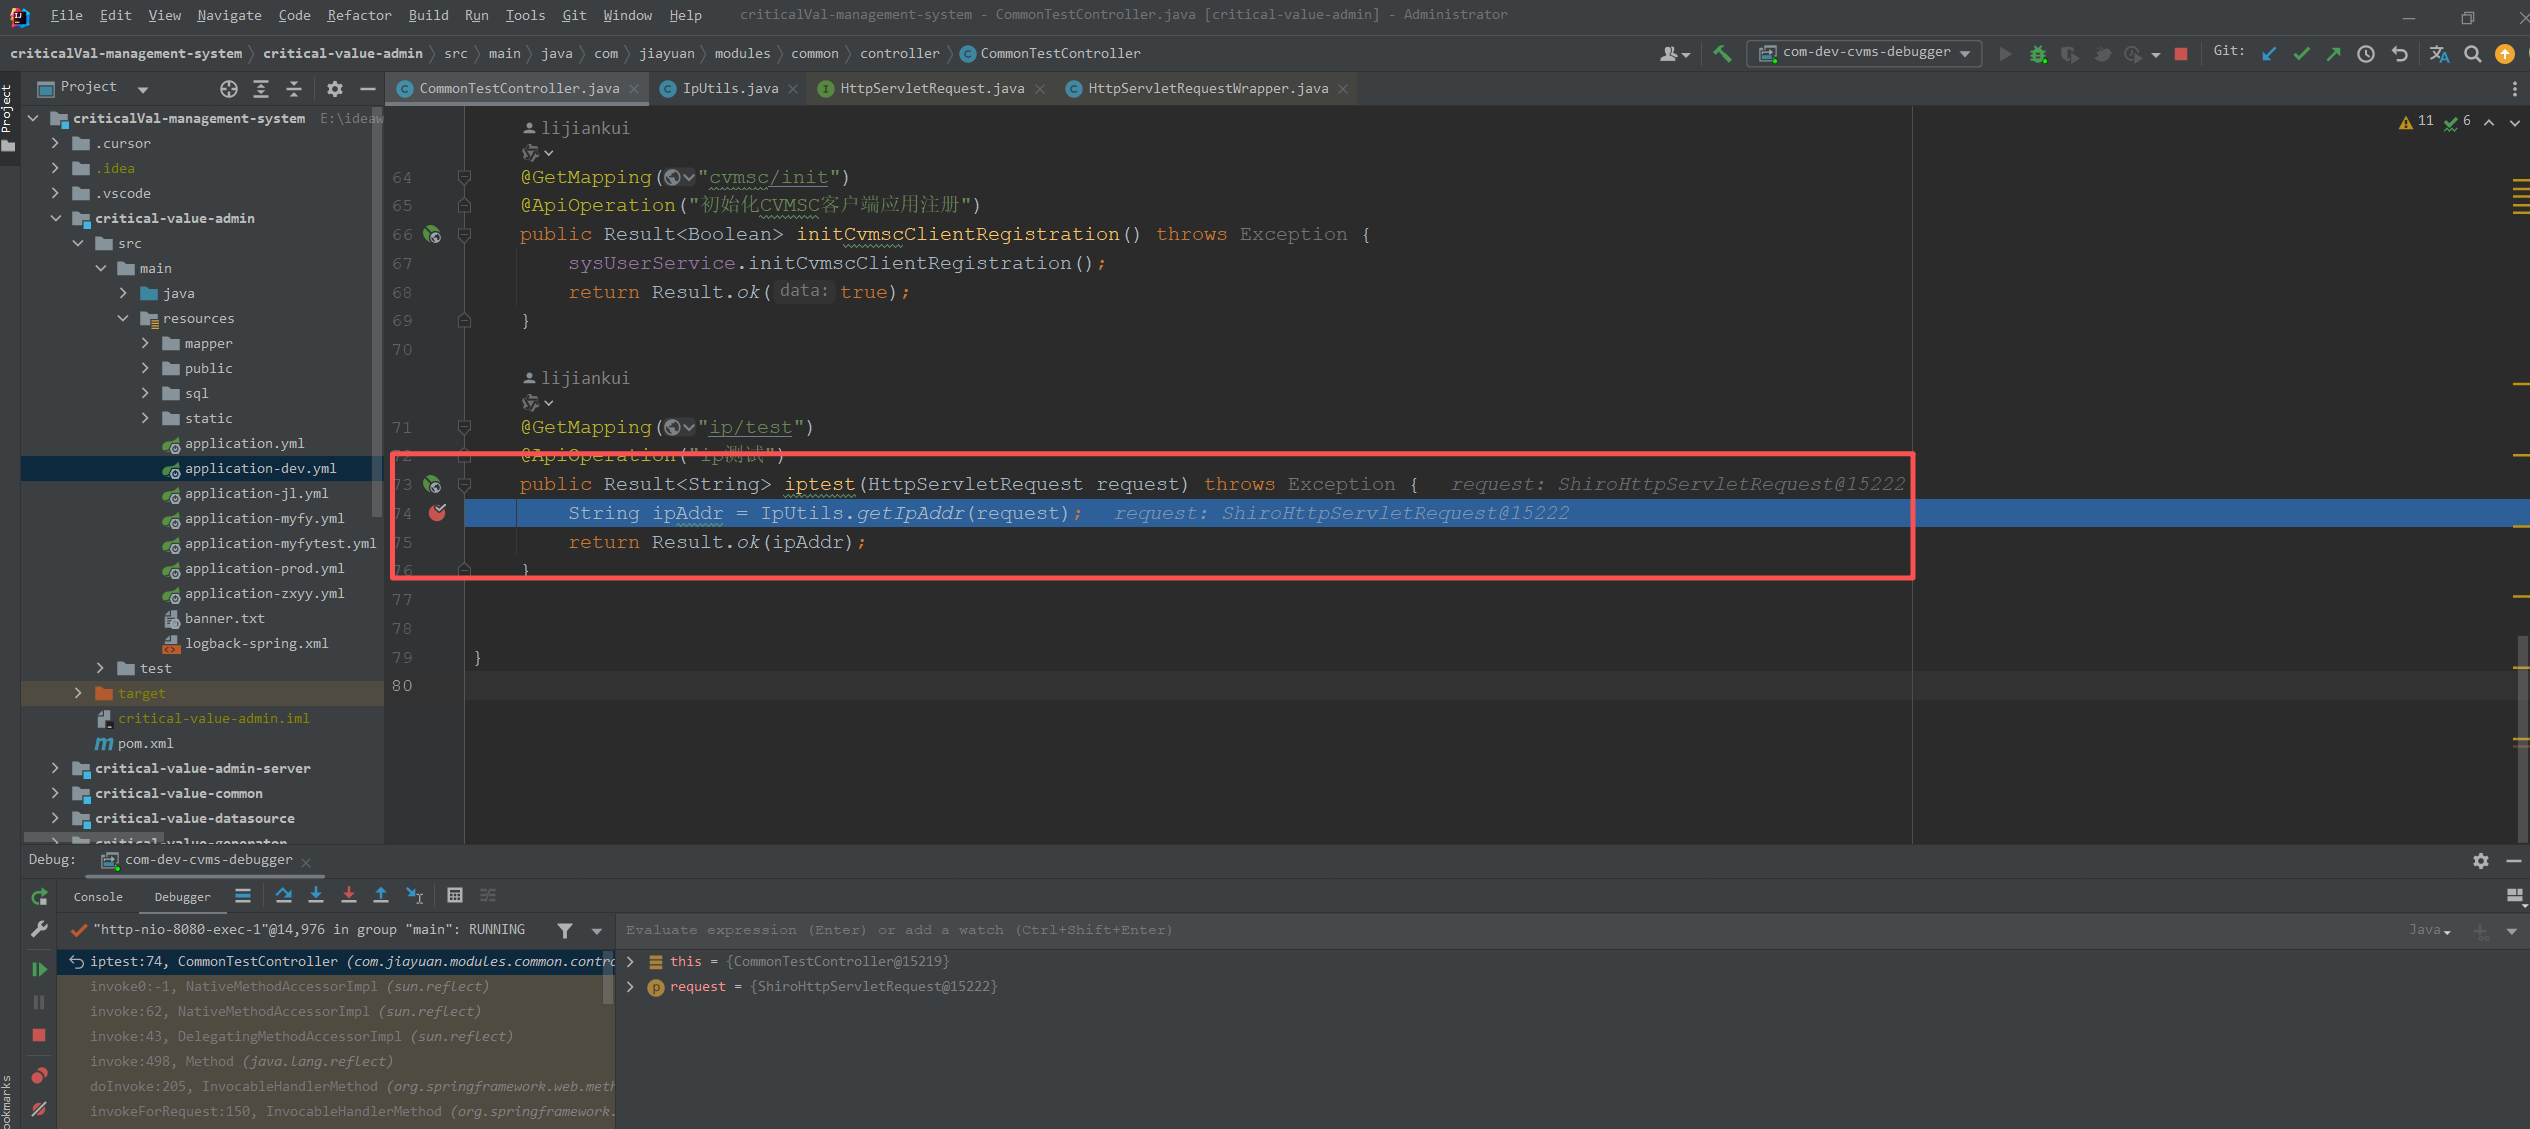The image size is (2530, 1129).
Task: Switch to the IpUtils.java tab
Action: pyautogui.click(x=729, y=89)
